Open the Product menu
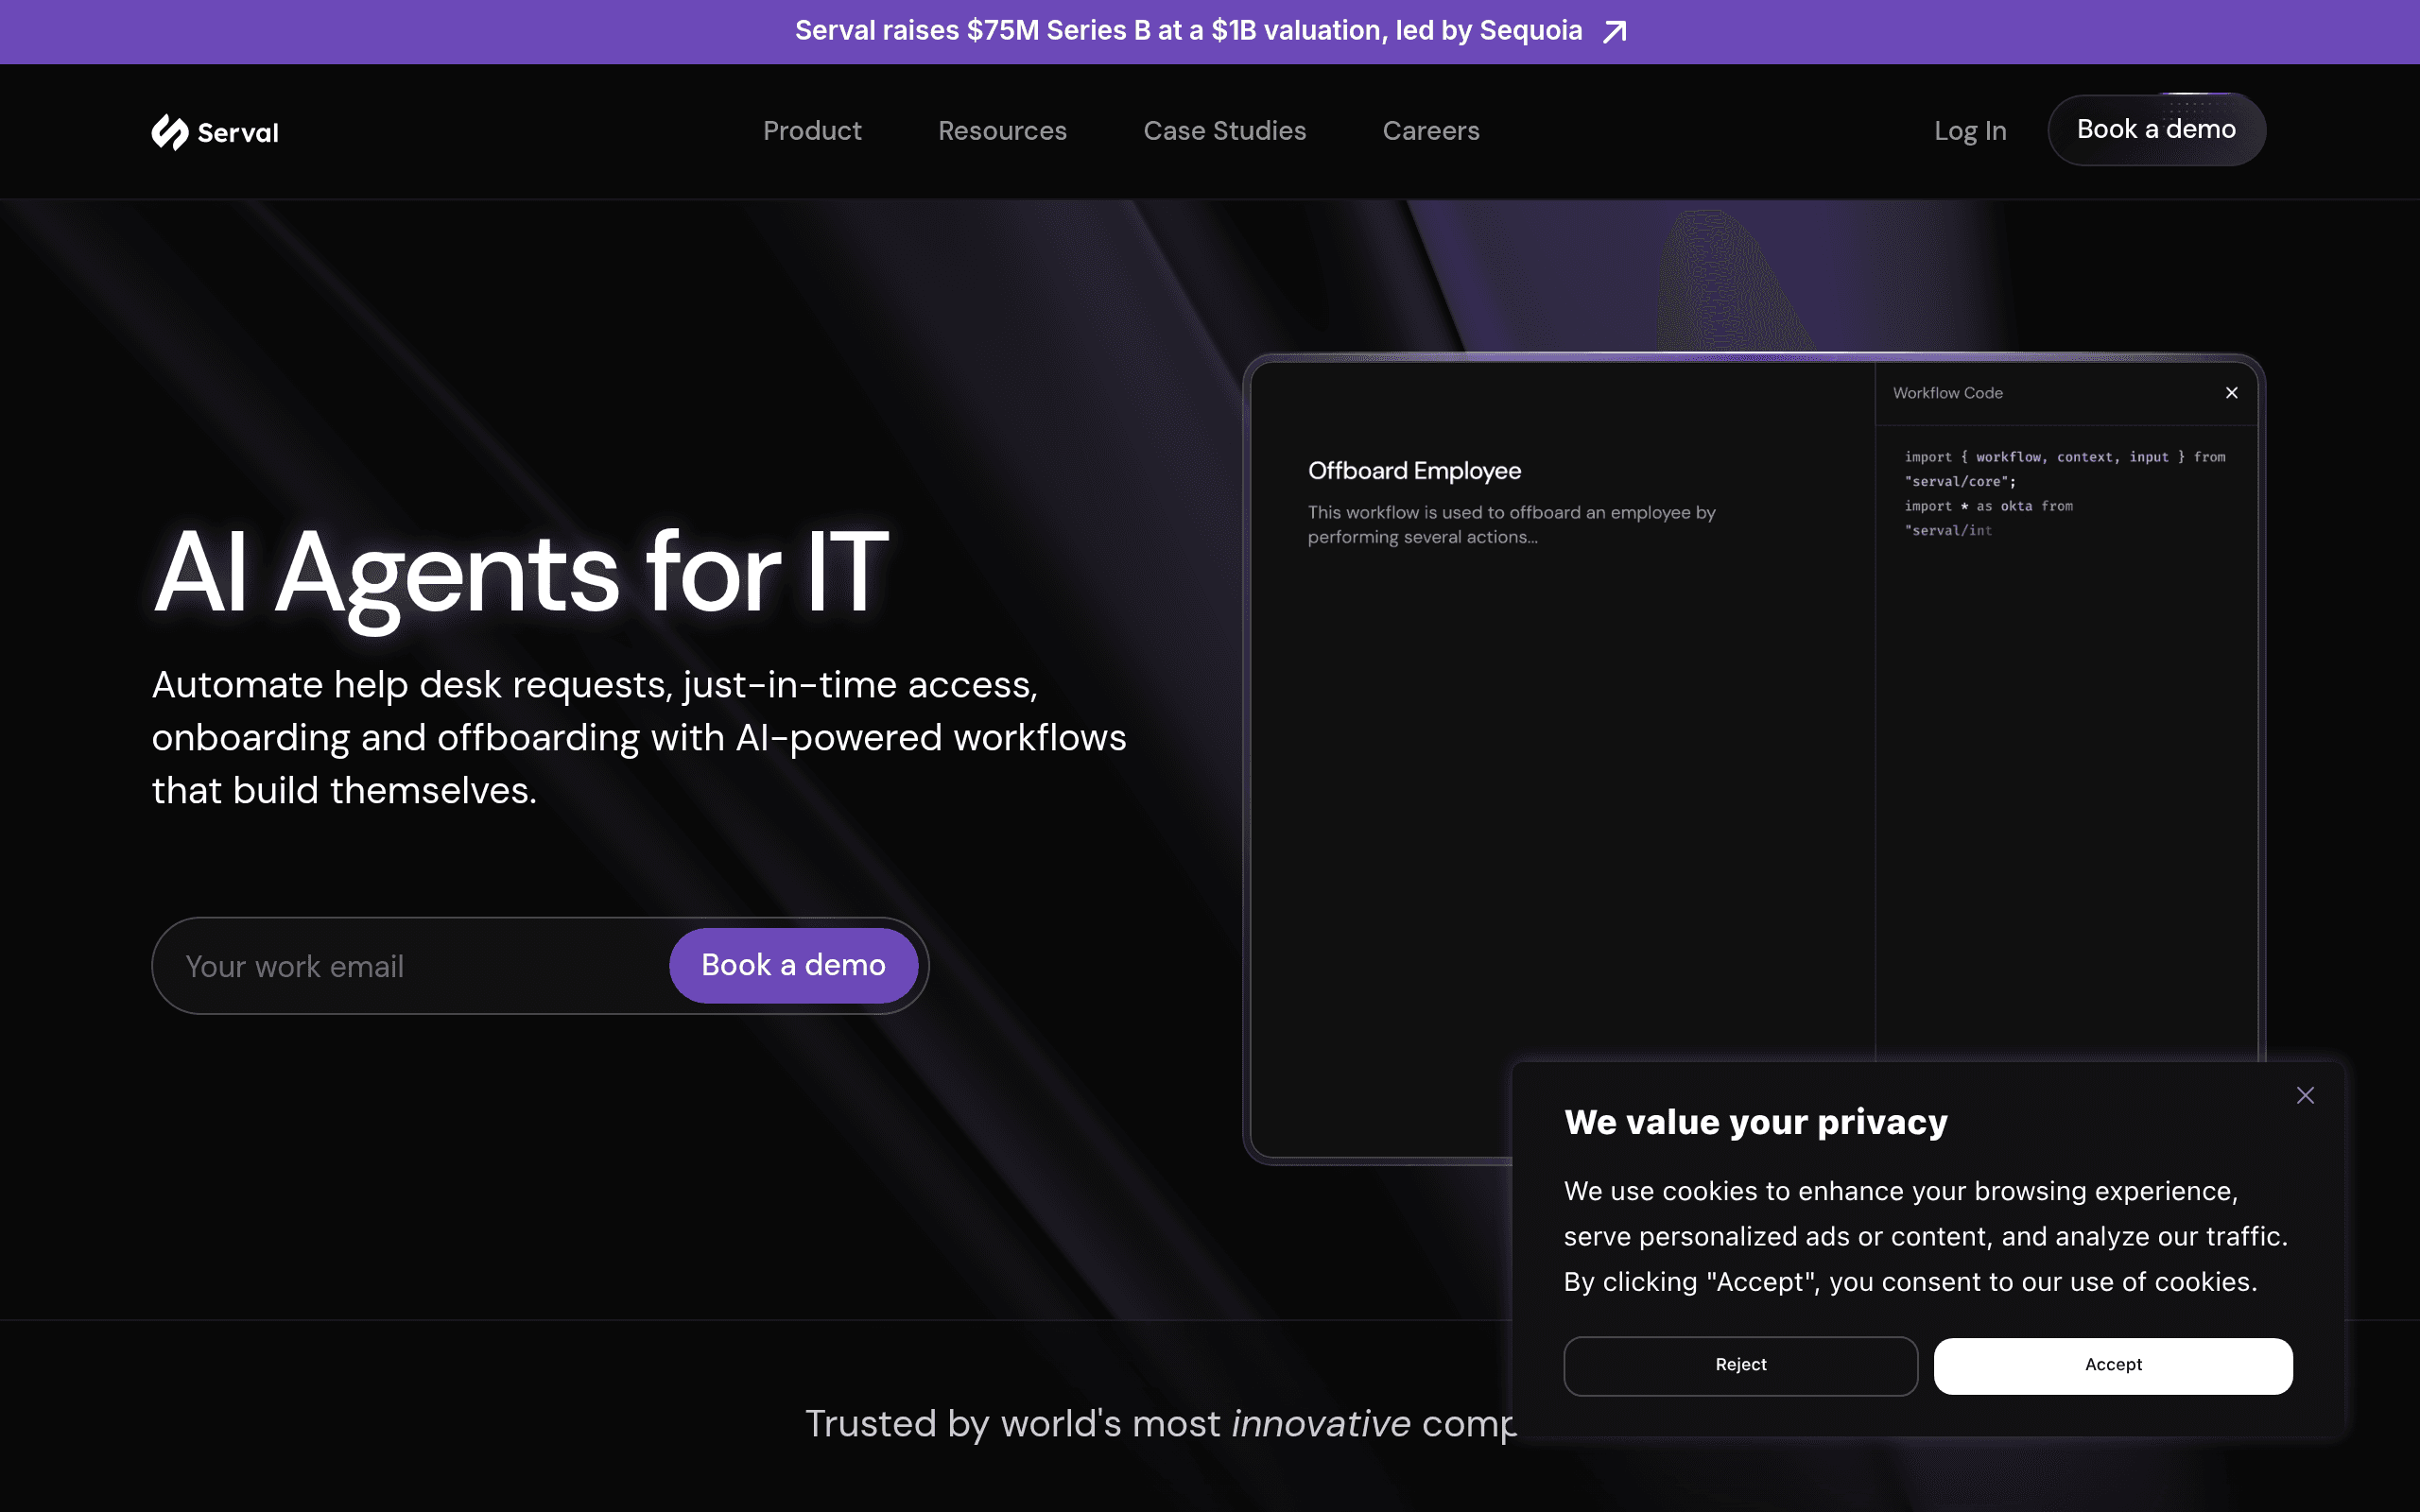2420x1512 pixels. (x=812, y=131)
